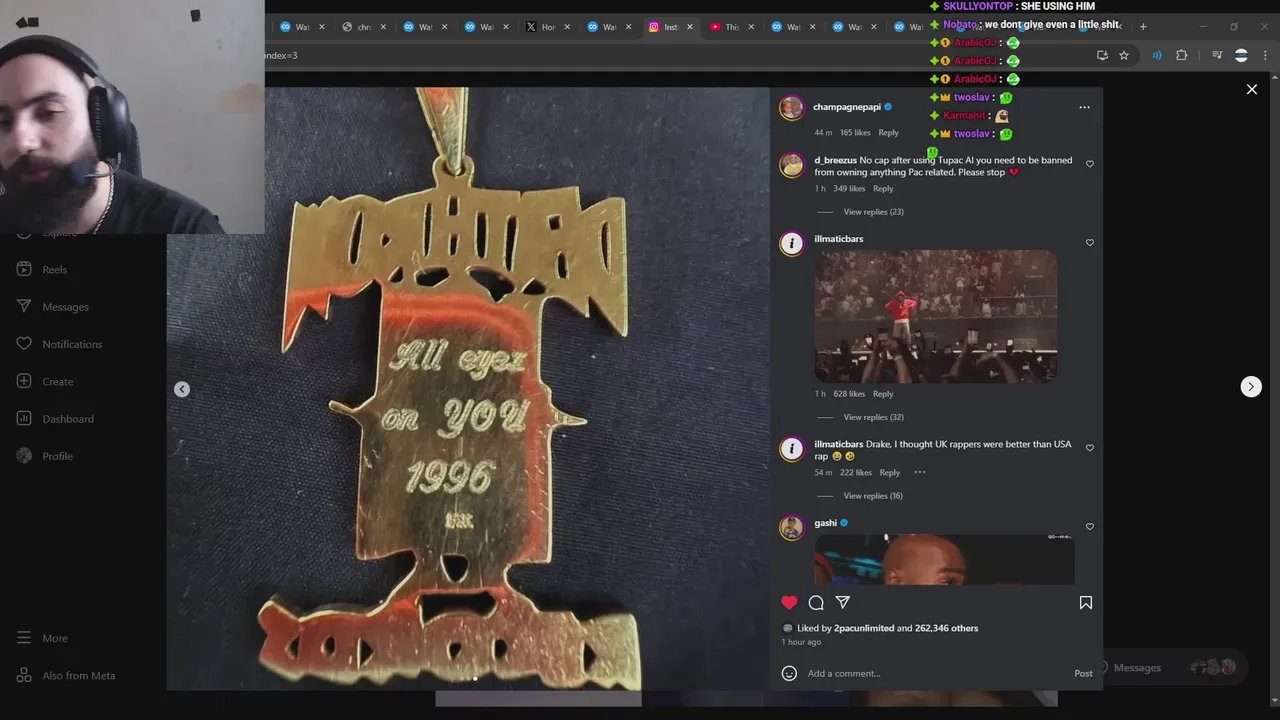
Task: Click the Post comment button
Action: (x=1083, y=673)
